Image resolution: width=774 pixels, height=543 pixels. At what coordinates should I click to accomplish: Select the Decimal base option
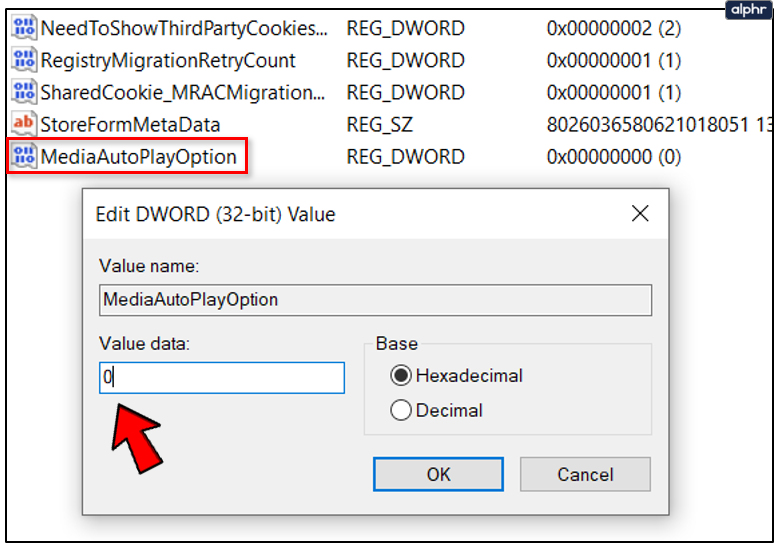pyautogui.click(x=402, y=410)
